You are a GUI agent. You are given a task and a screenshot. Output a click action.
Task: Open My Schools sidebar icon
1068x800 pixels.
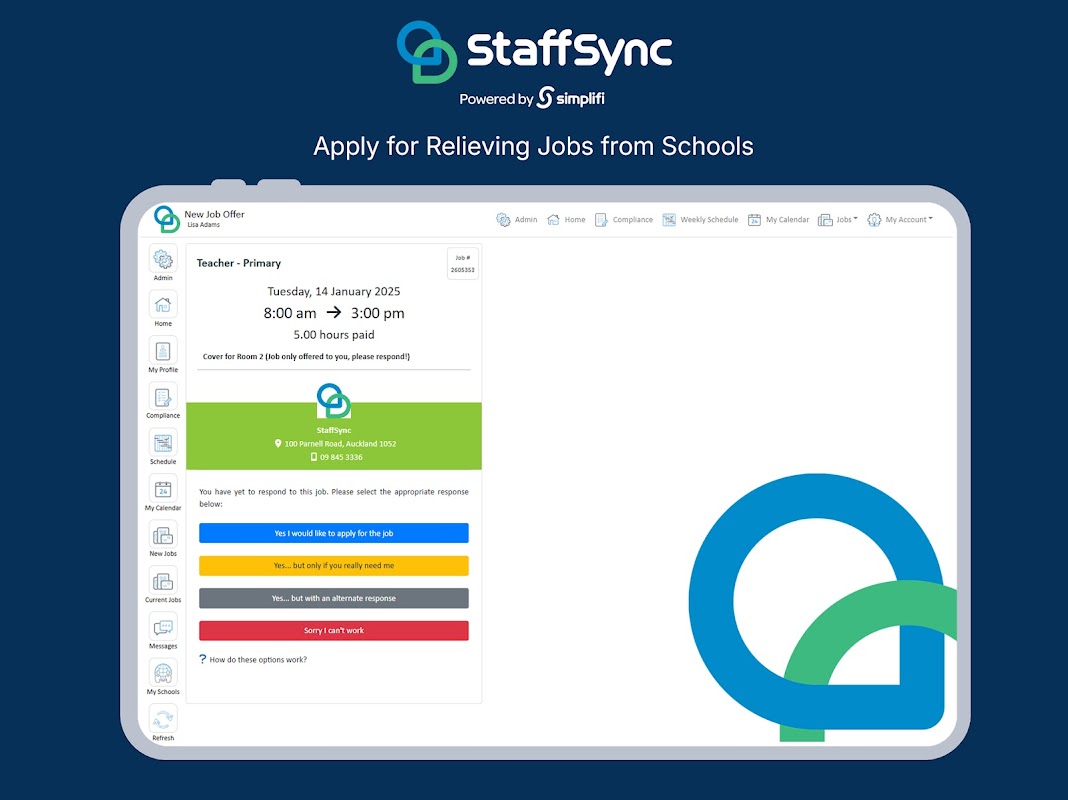point(163,673)
